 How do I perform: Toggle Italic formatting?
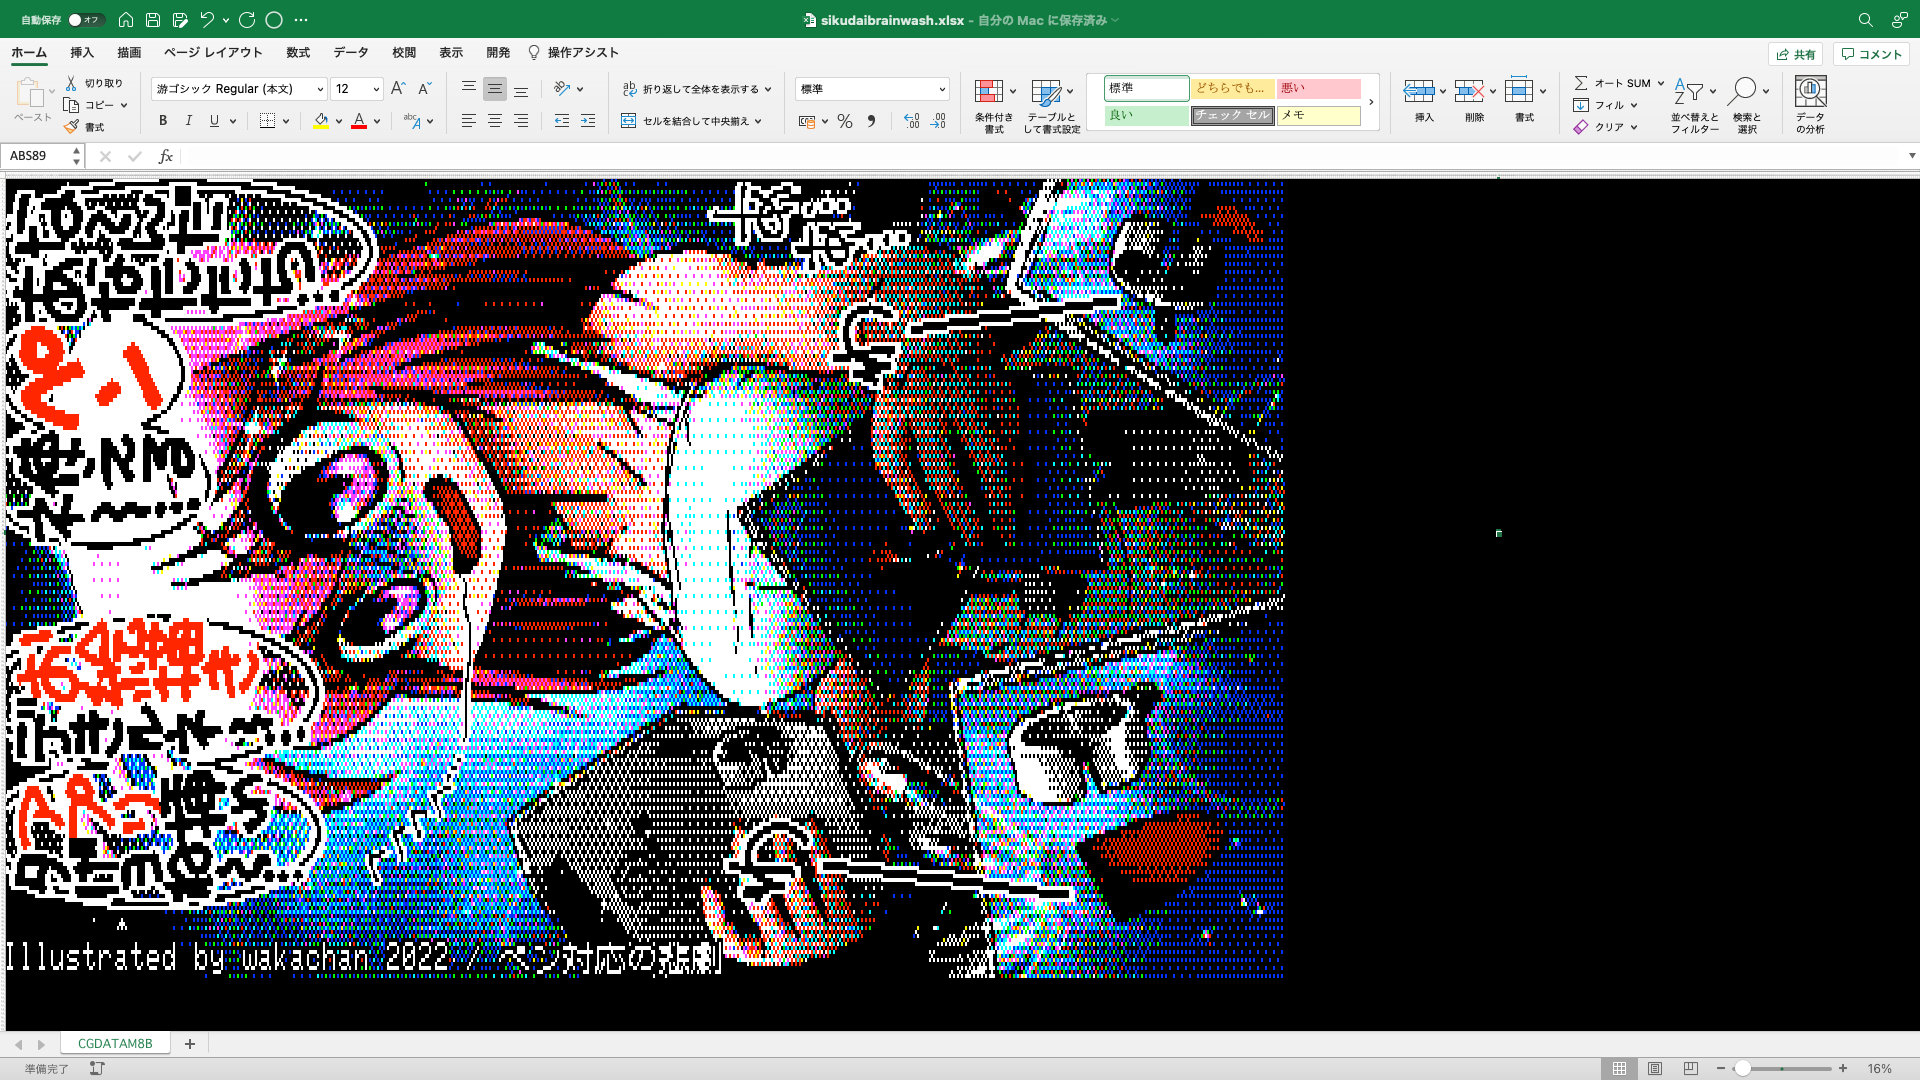[189, 121]
